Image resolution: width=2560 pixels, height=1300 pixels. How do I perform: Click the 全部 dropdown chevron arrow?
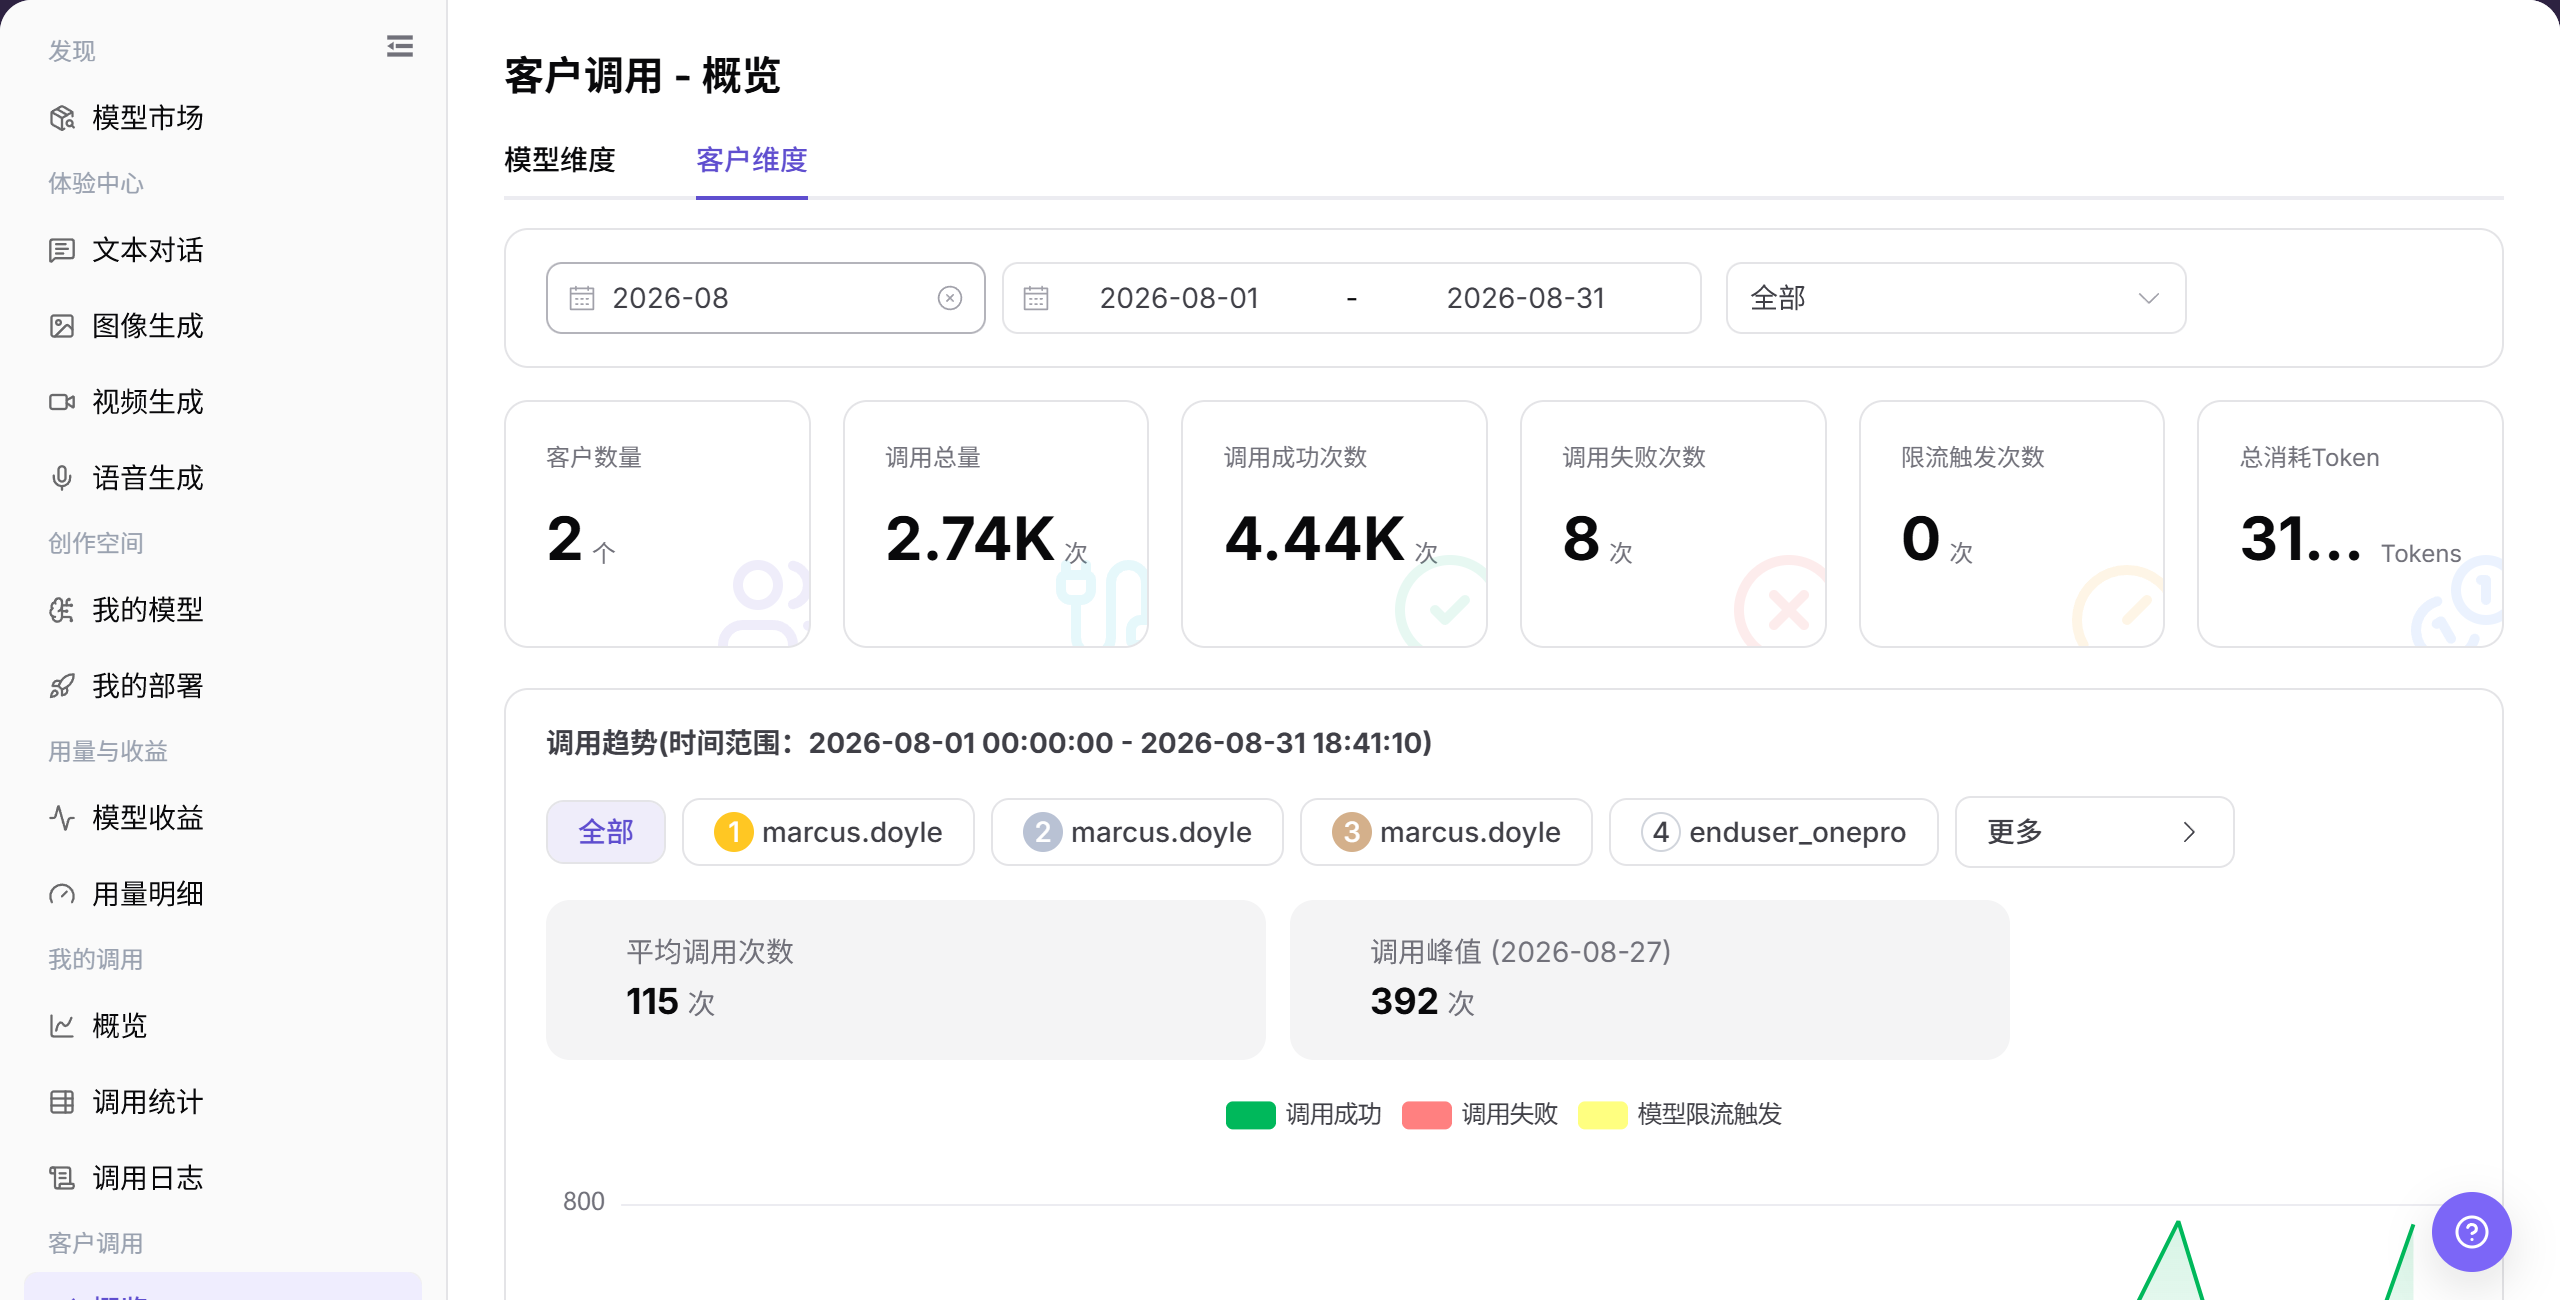pos(2148,298)
